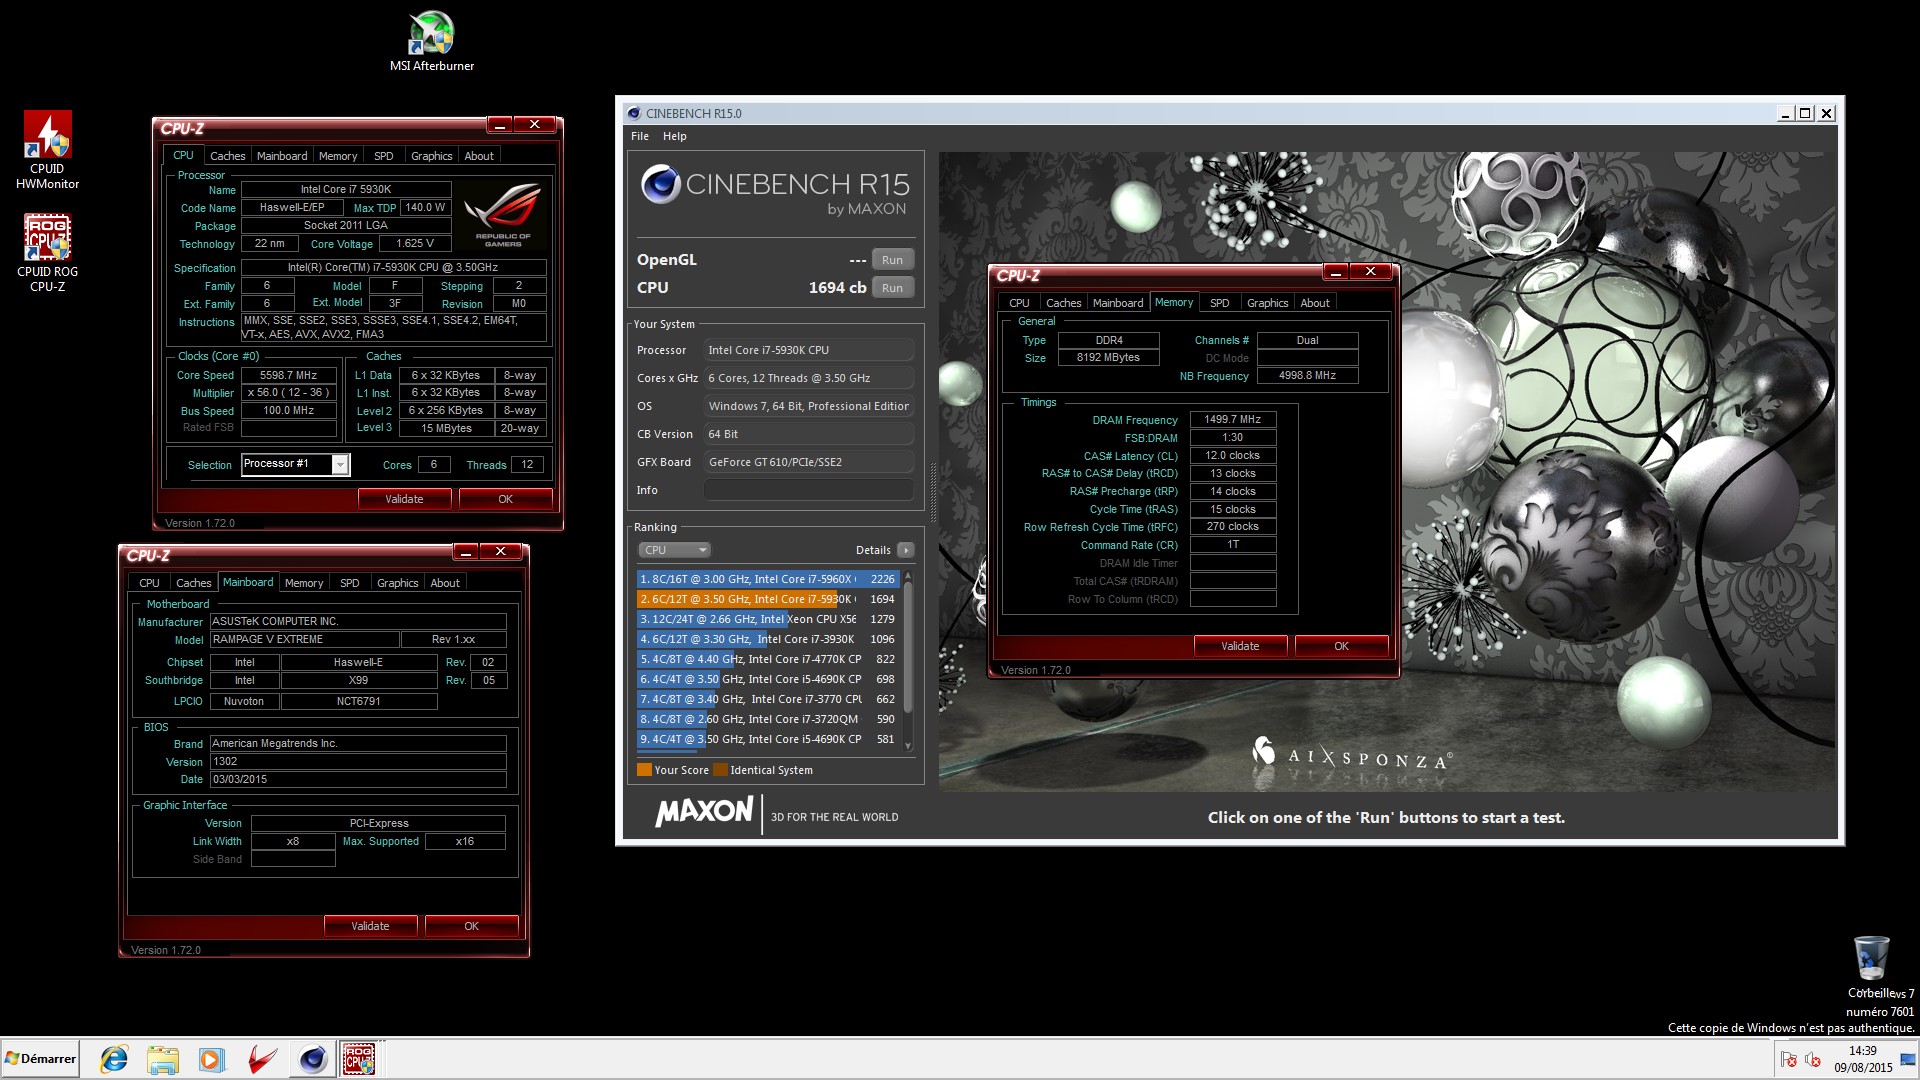1920x1080 pixels.
Task: Click the Details arrow button in Ranking
Action: coord(905,550)
